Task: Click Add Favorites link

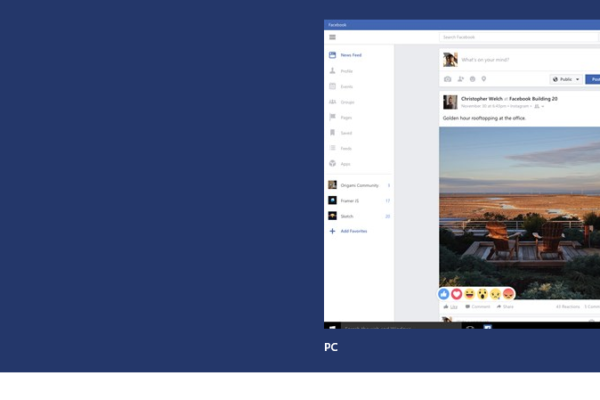Action: [354, 231]
